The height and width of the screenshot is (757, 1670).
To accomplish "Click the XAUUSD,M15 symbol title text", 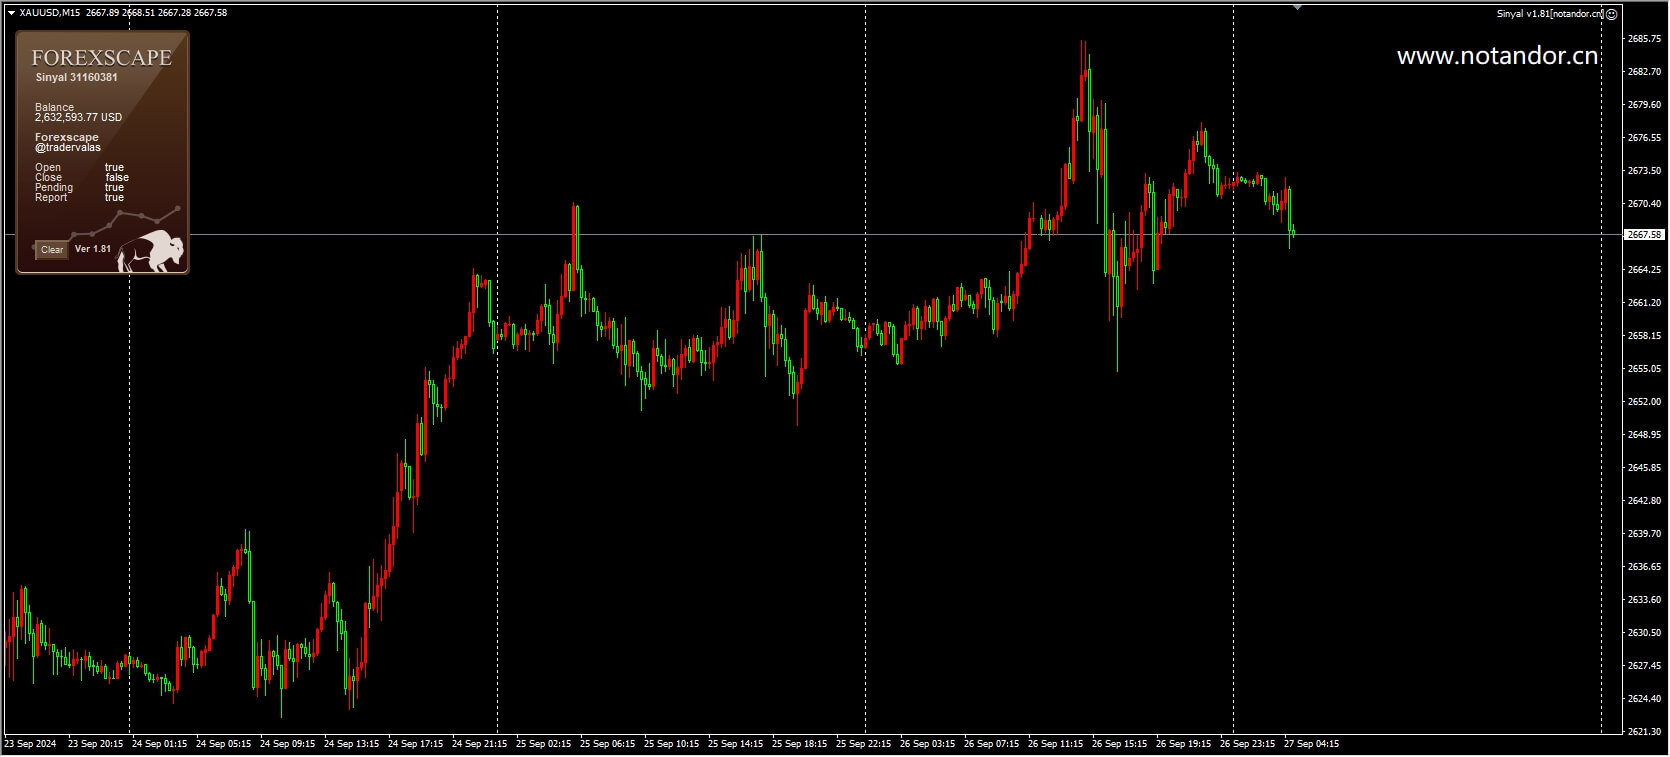I will pyautogui.click(x=52, y=13).
